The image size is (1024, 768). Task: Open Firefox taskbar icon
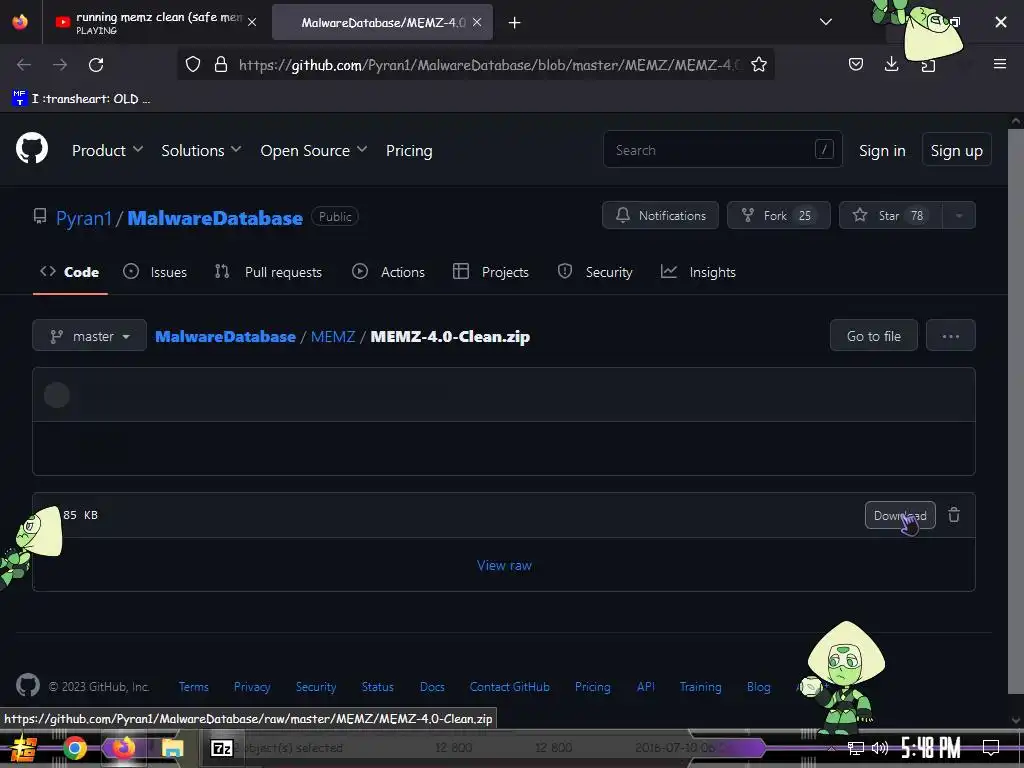pyautogui.click(x=123, y=748)
